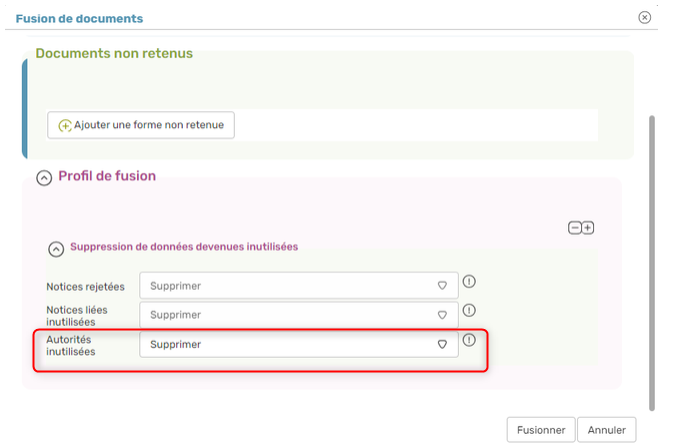Image resolution: width=681 pixels, height=443 pixels.
Task: Open the Notices liées inutilisées dropdown
Action: [x=299, y=315]
